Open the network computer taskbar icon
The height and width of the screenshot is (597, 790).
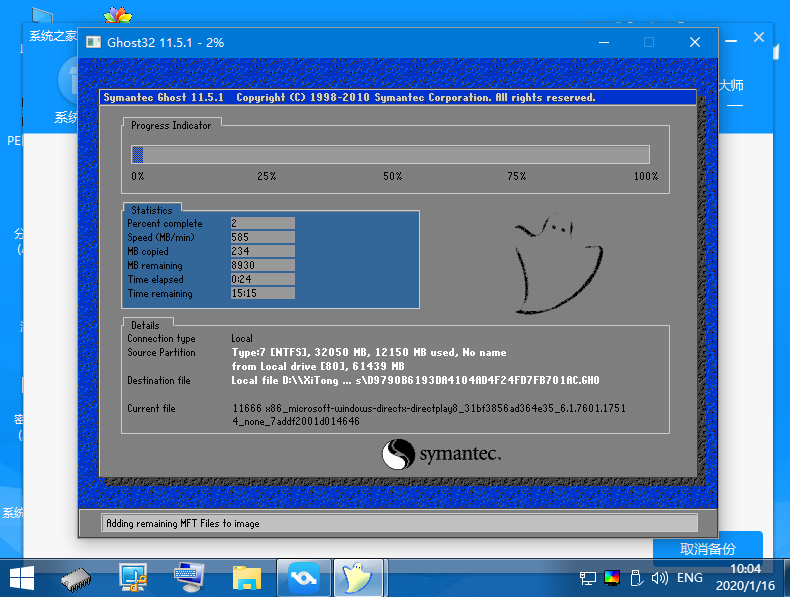(x=132, y=577)
